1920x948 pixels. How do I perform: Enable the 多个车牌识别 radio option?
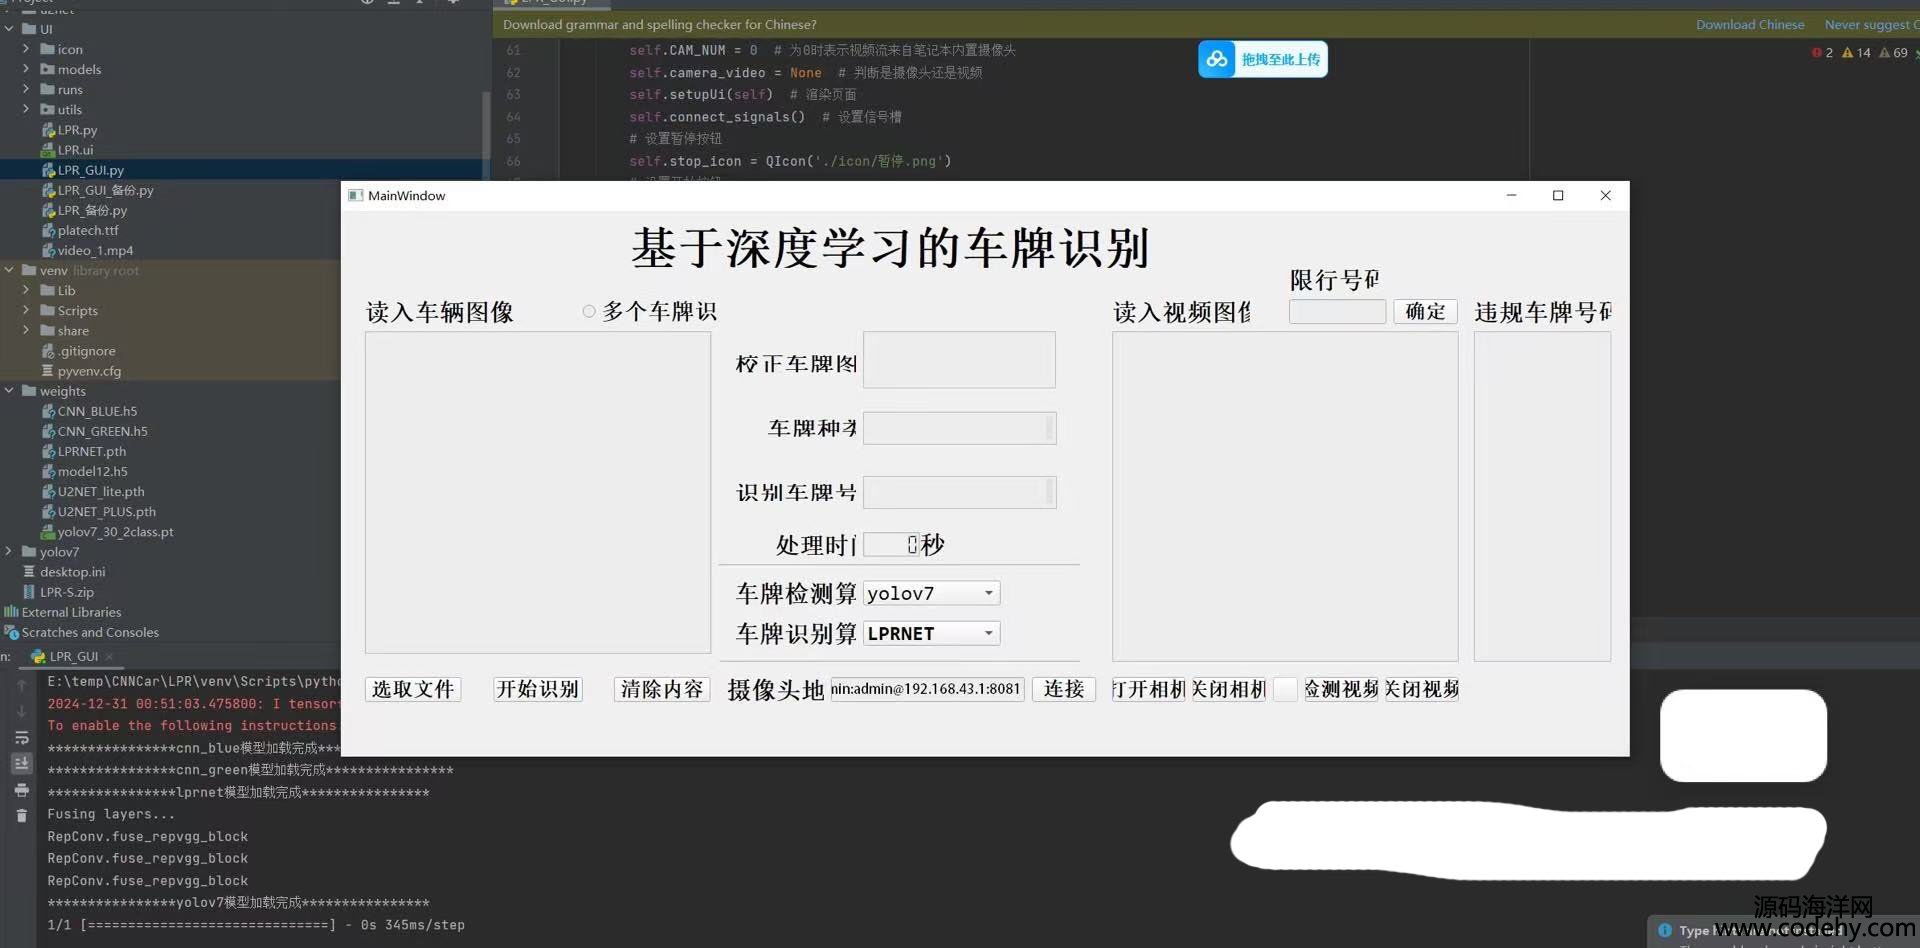pyautogui.click(x=589, y=312)
